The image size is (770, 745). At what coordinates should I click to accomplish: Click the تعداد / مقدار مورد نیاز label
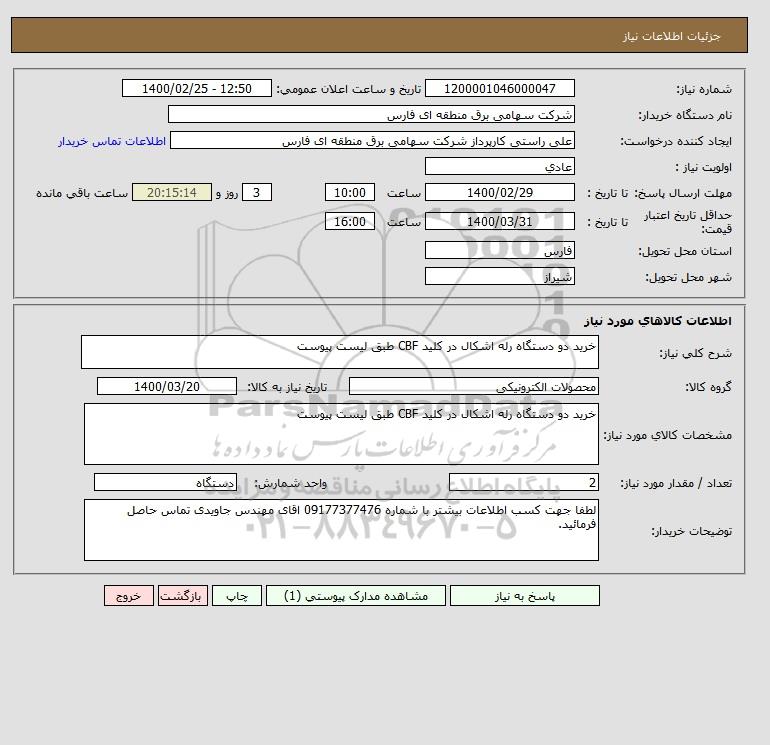pyautogui.click(x=676, y=484)
